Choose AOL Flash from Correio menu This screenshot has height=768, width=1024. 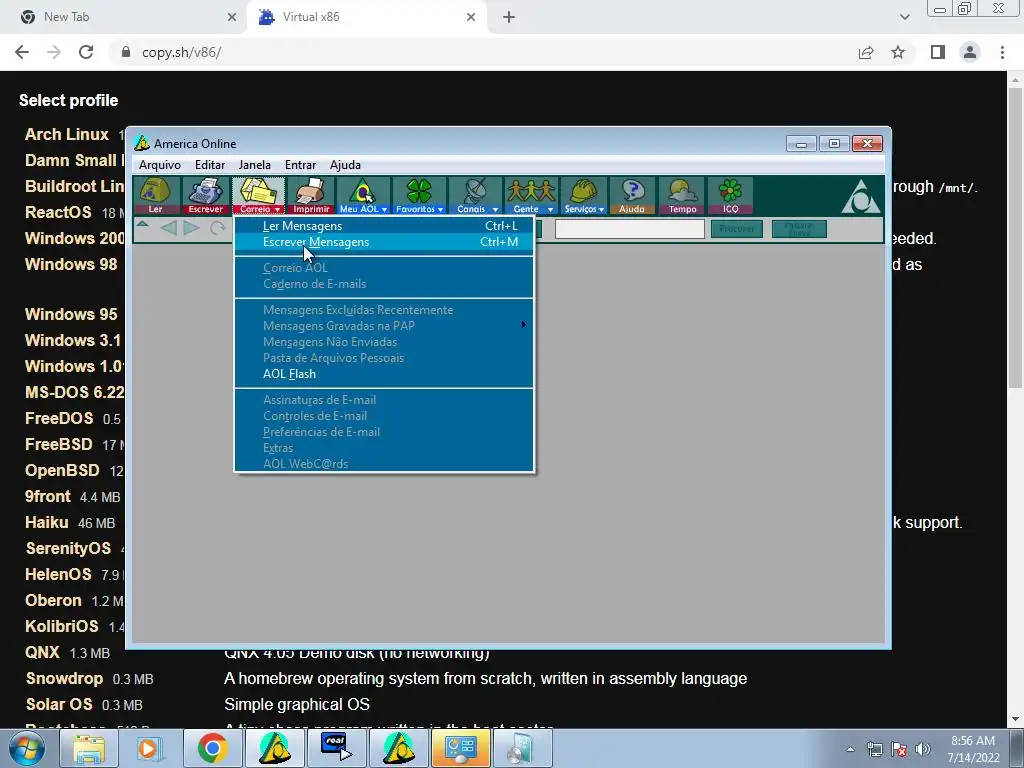click(384, 374)
